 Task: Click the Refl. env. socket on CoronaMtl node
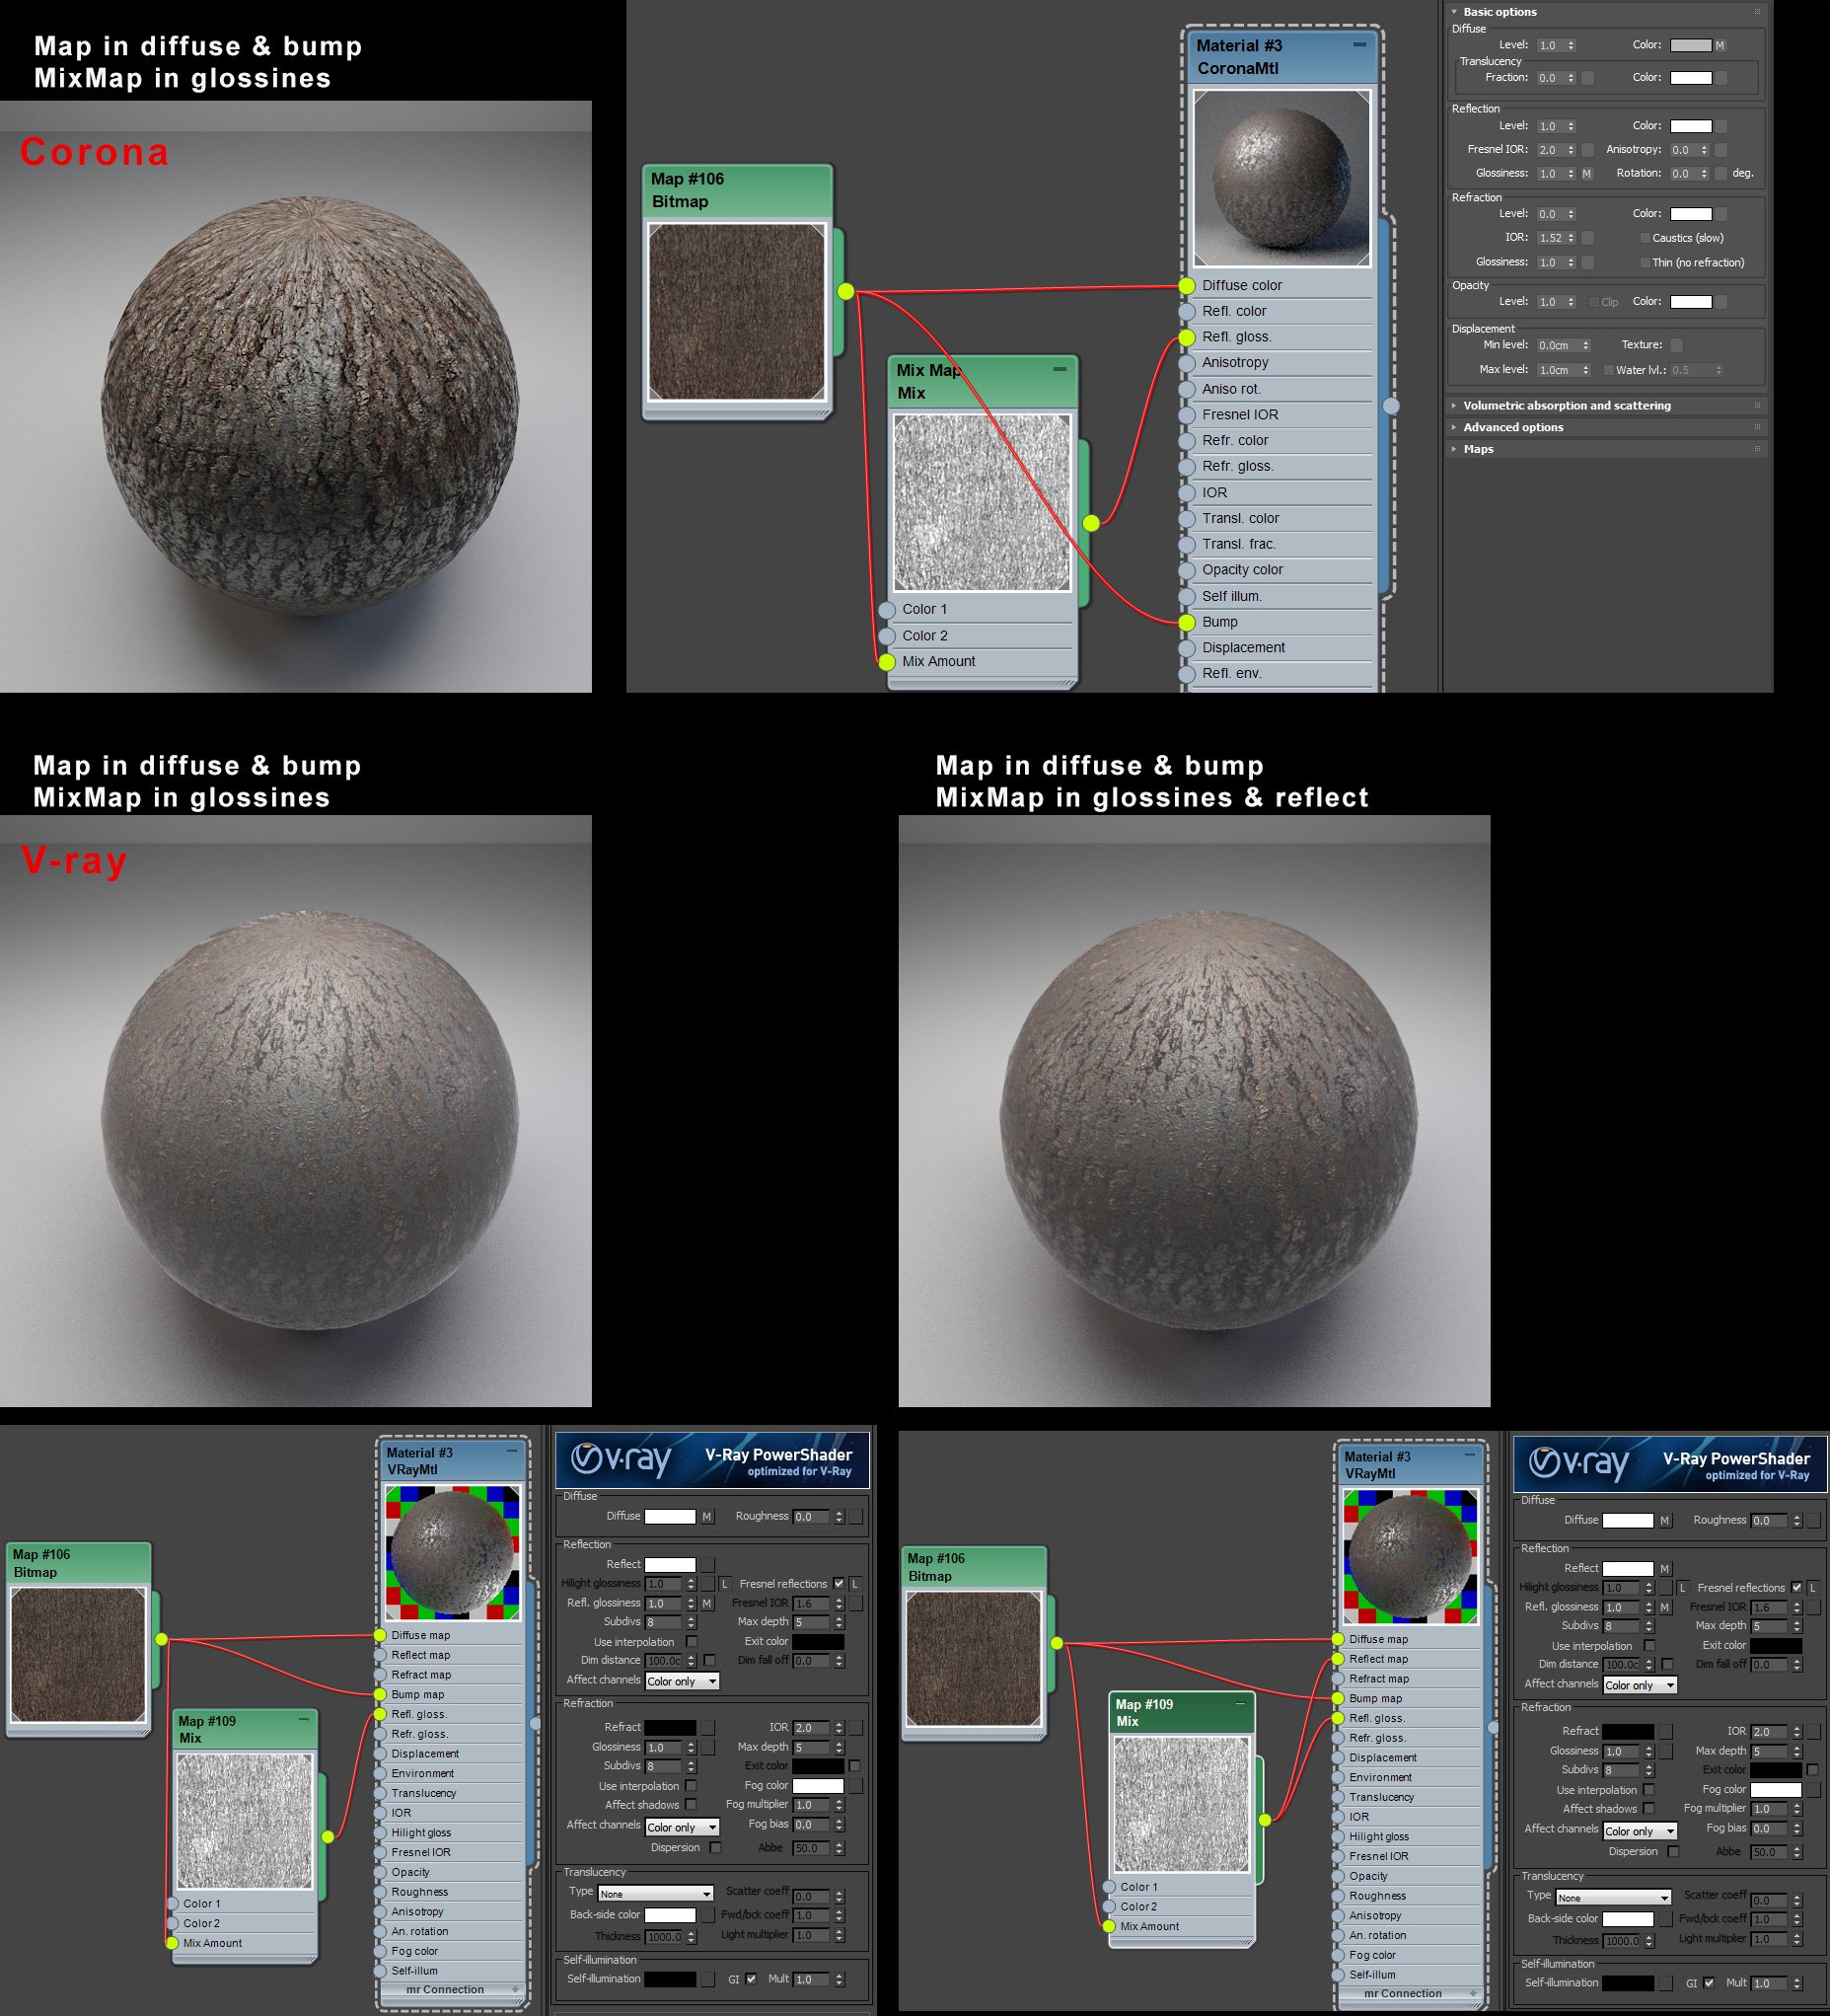[1186, 674]
